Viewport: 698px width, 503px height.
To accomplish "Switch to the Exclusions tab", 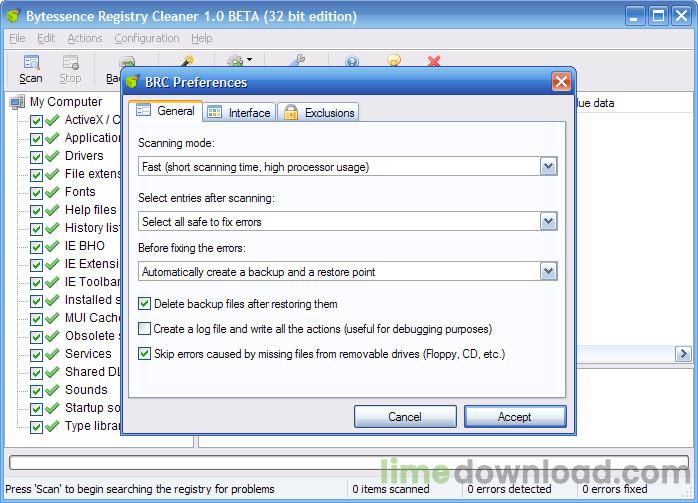I will click(318, 113).
